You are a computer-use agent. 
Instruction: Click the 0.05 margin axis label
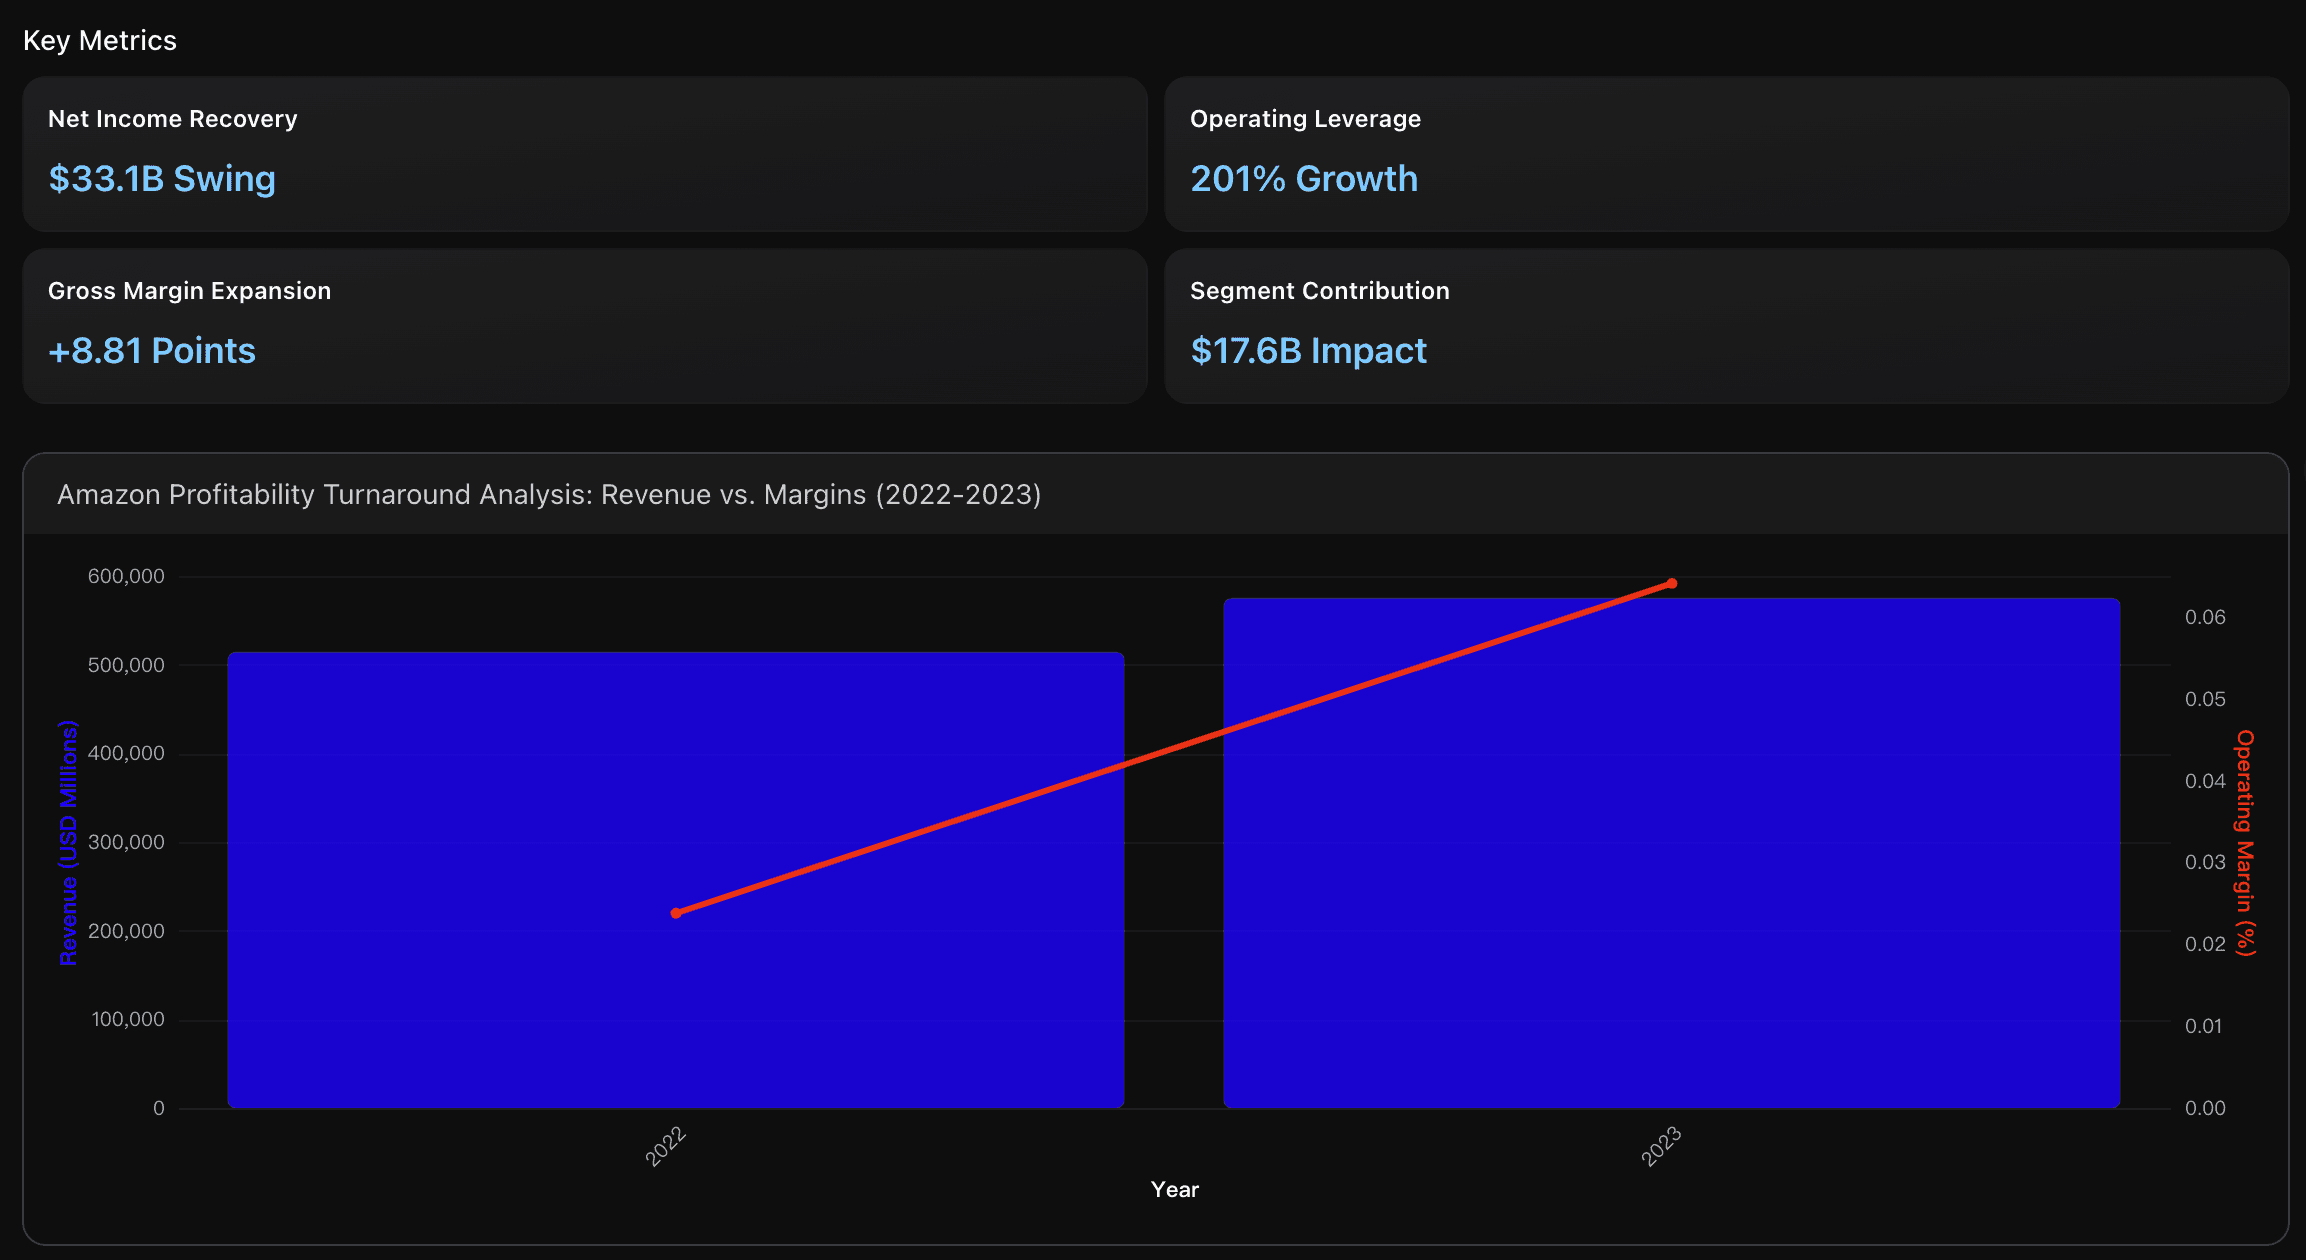point(2206,700)
